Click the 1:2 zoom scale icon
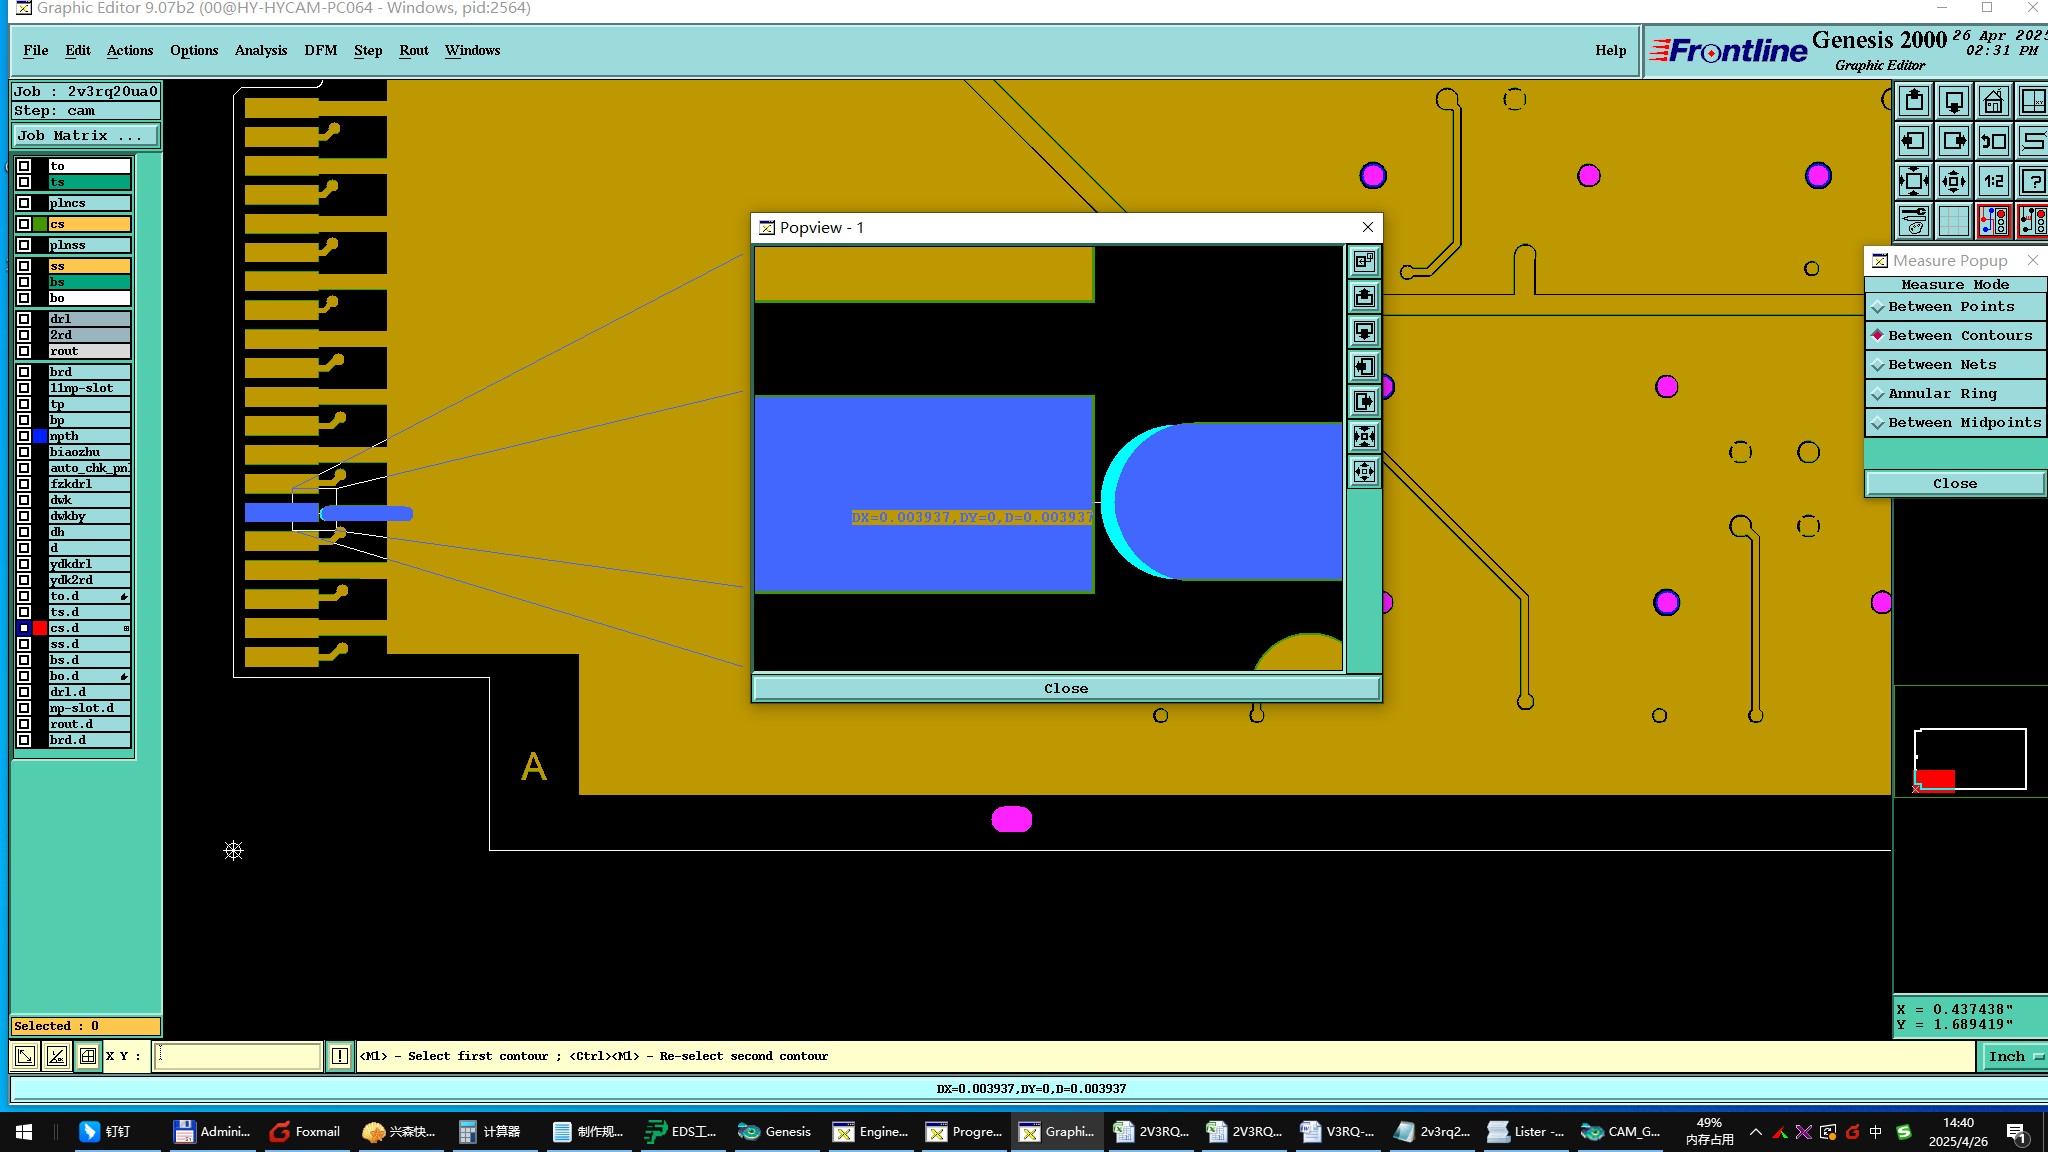The width and height of the screenshot is (2048, 1152). click(1993, 181)
